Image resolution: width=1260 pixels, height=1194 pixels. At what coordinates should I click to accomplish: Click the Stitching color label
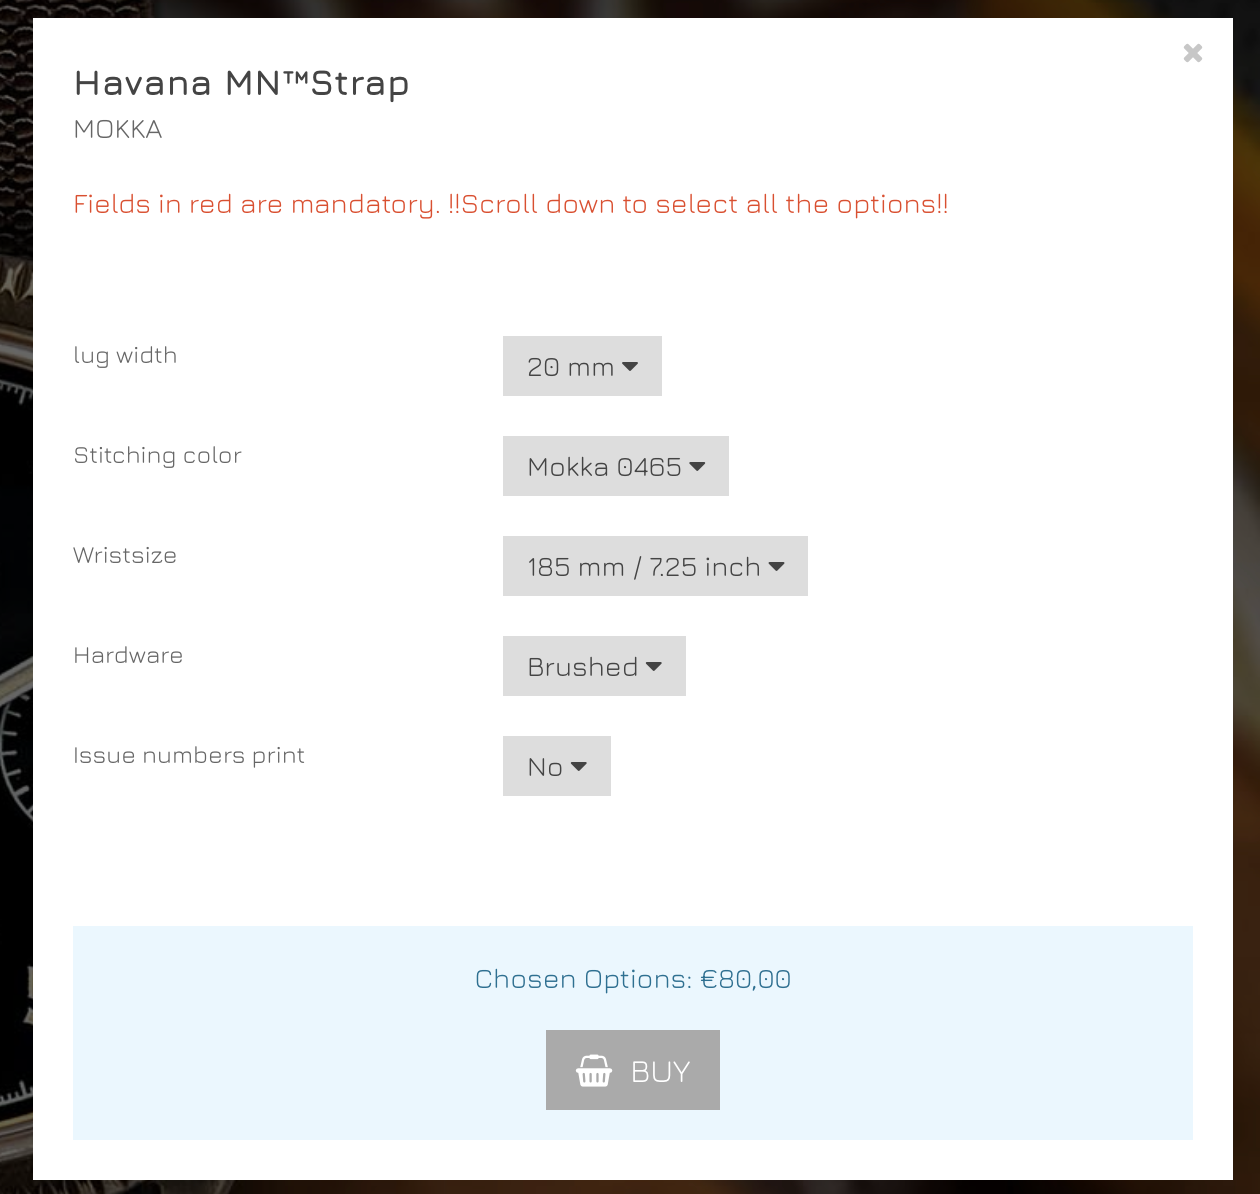[x=158, y=456]
